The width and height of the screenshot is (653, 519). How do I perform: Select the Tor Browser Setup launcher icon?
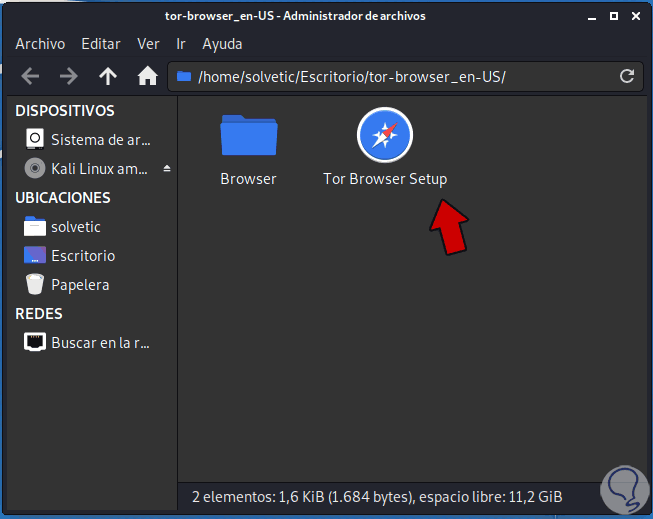[x=385, y=135]
